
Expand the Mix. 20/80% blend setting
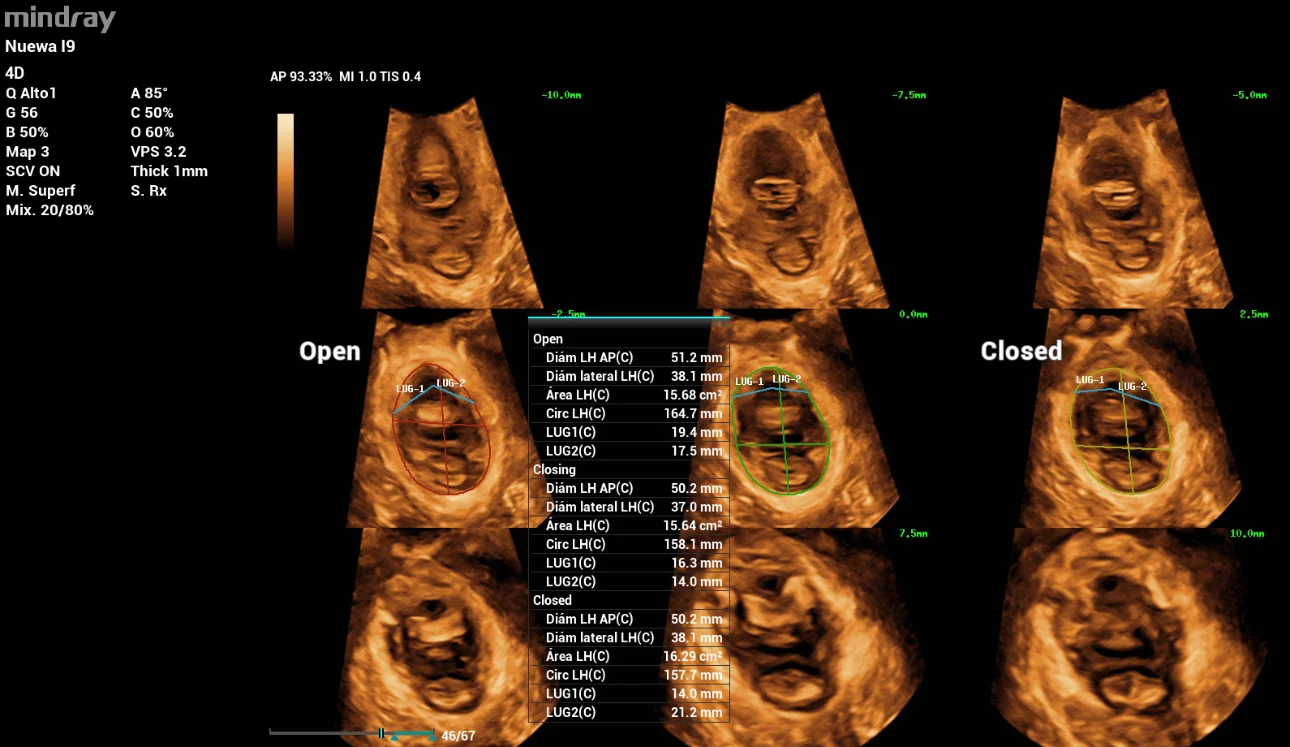coord(49,209)
